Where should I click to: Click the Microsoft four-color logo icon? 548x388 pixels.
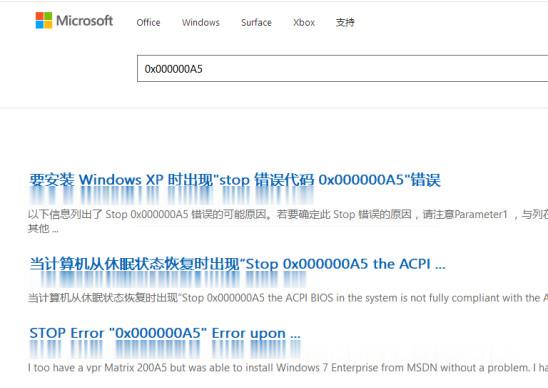(x=44, y=21)
